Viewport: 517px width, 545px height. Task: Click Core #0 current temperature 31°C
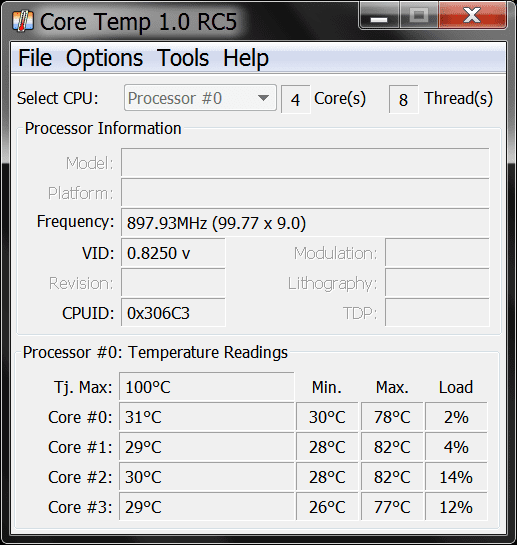pos(207,417)
